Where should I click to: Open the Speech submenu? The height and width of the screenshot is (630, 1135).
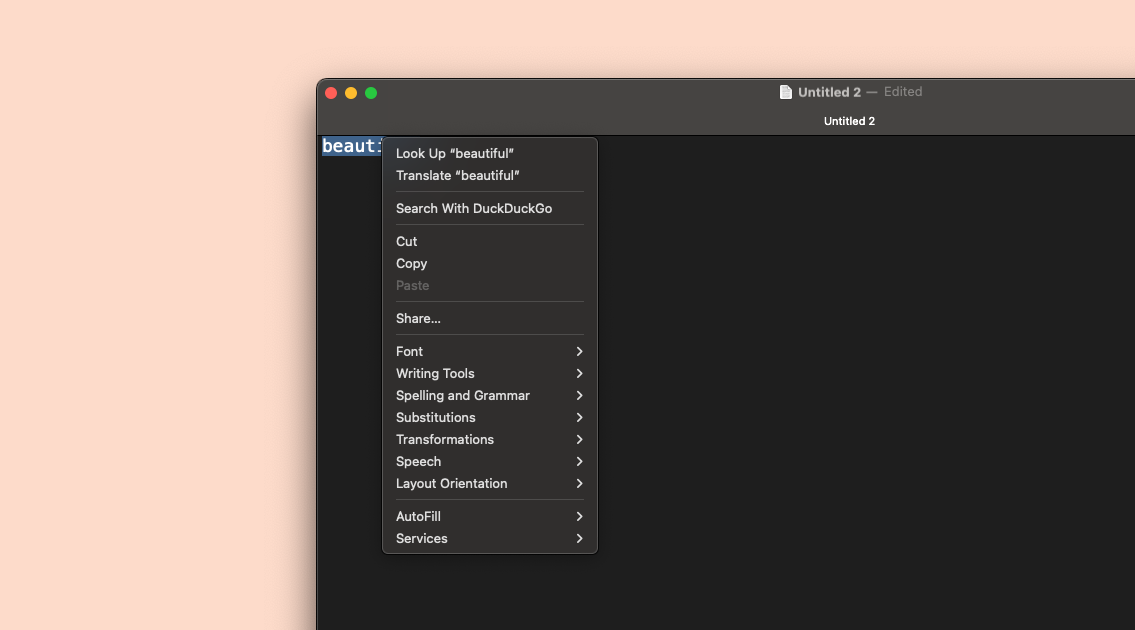pyautogui.click(x=489, y=461)
